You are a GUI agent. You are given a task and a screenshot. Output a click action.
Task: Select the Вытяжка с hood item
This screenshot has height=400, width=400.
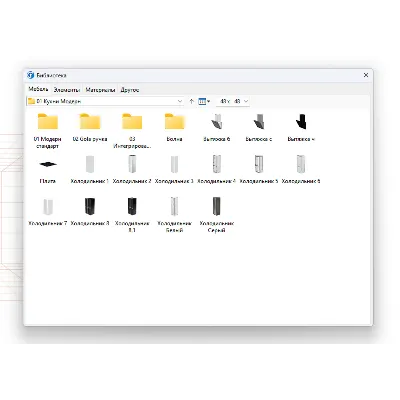tap(259, 128)
